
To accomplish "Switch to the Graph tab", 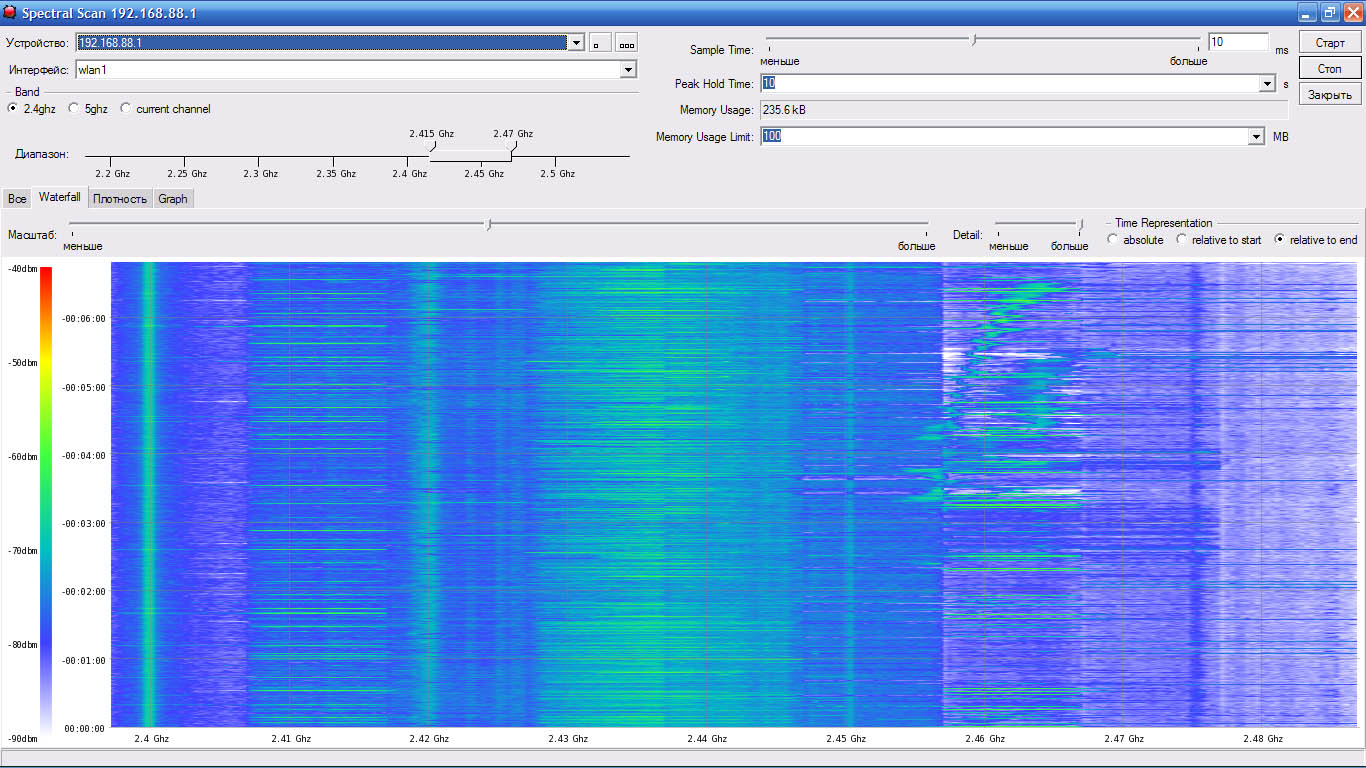I will point(173,199).
